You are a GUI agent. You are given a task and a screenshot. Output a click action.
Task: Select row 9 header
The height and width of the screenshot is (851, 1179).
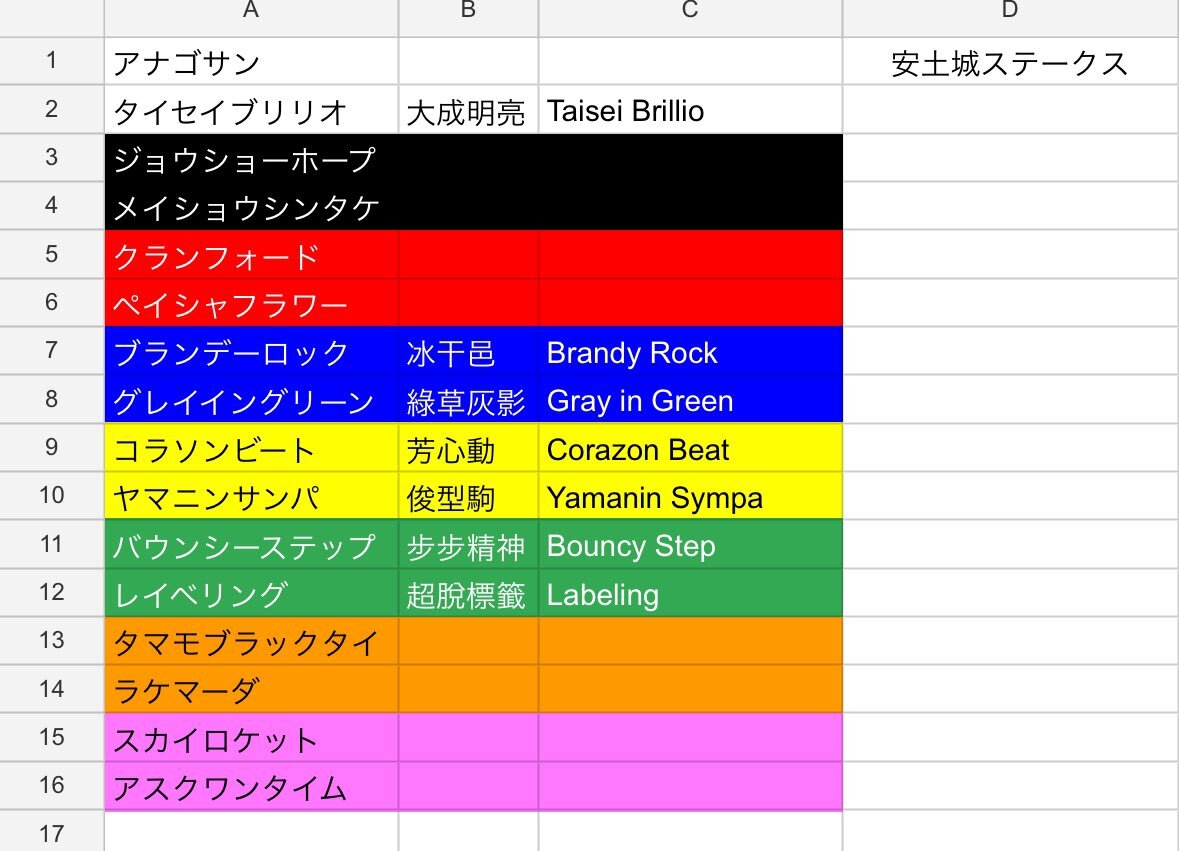[51, 447]
